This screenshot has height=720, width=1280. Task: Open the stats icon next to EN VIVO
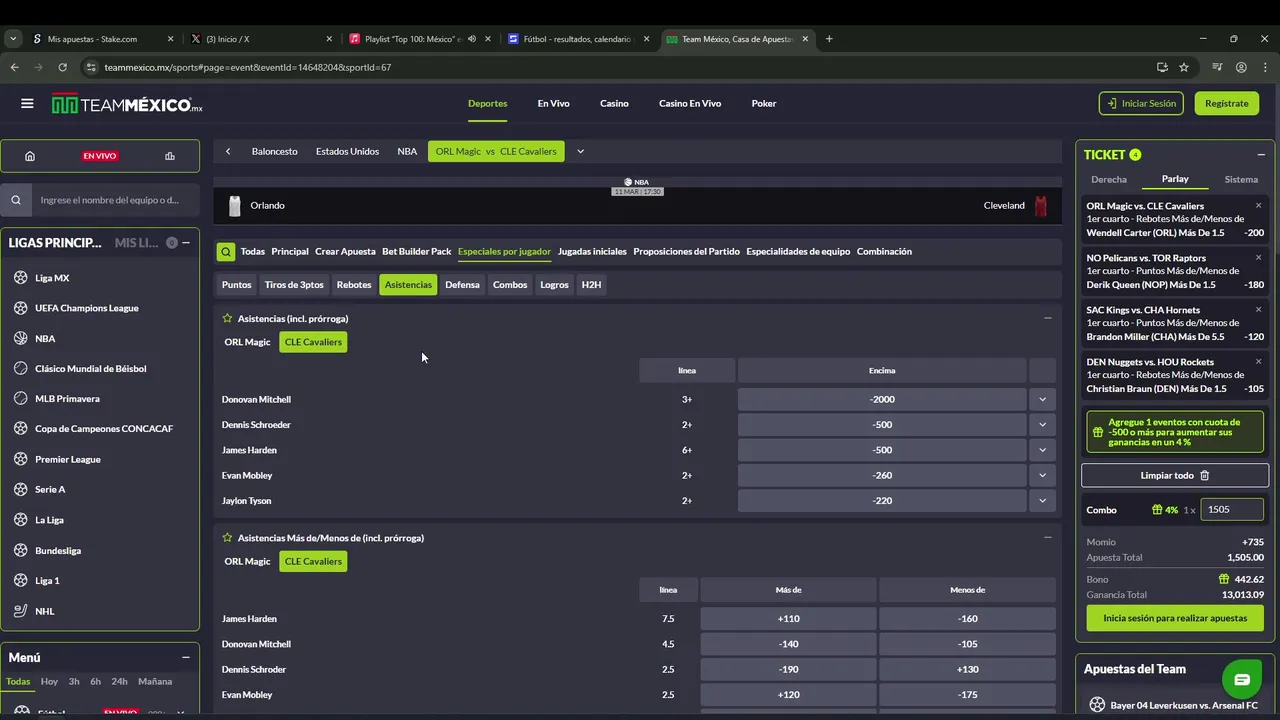pos(170,156)
